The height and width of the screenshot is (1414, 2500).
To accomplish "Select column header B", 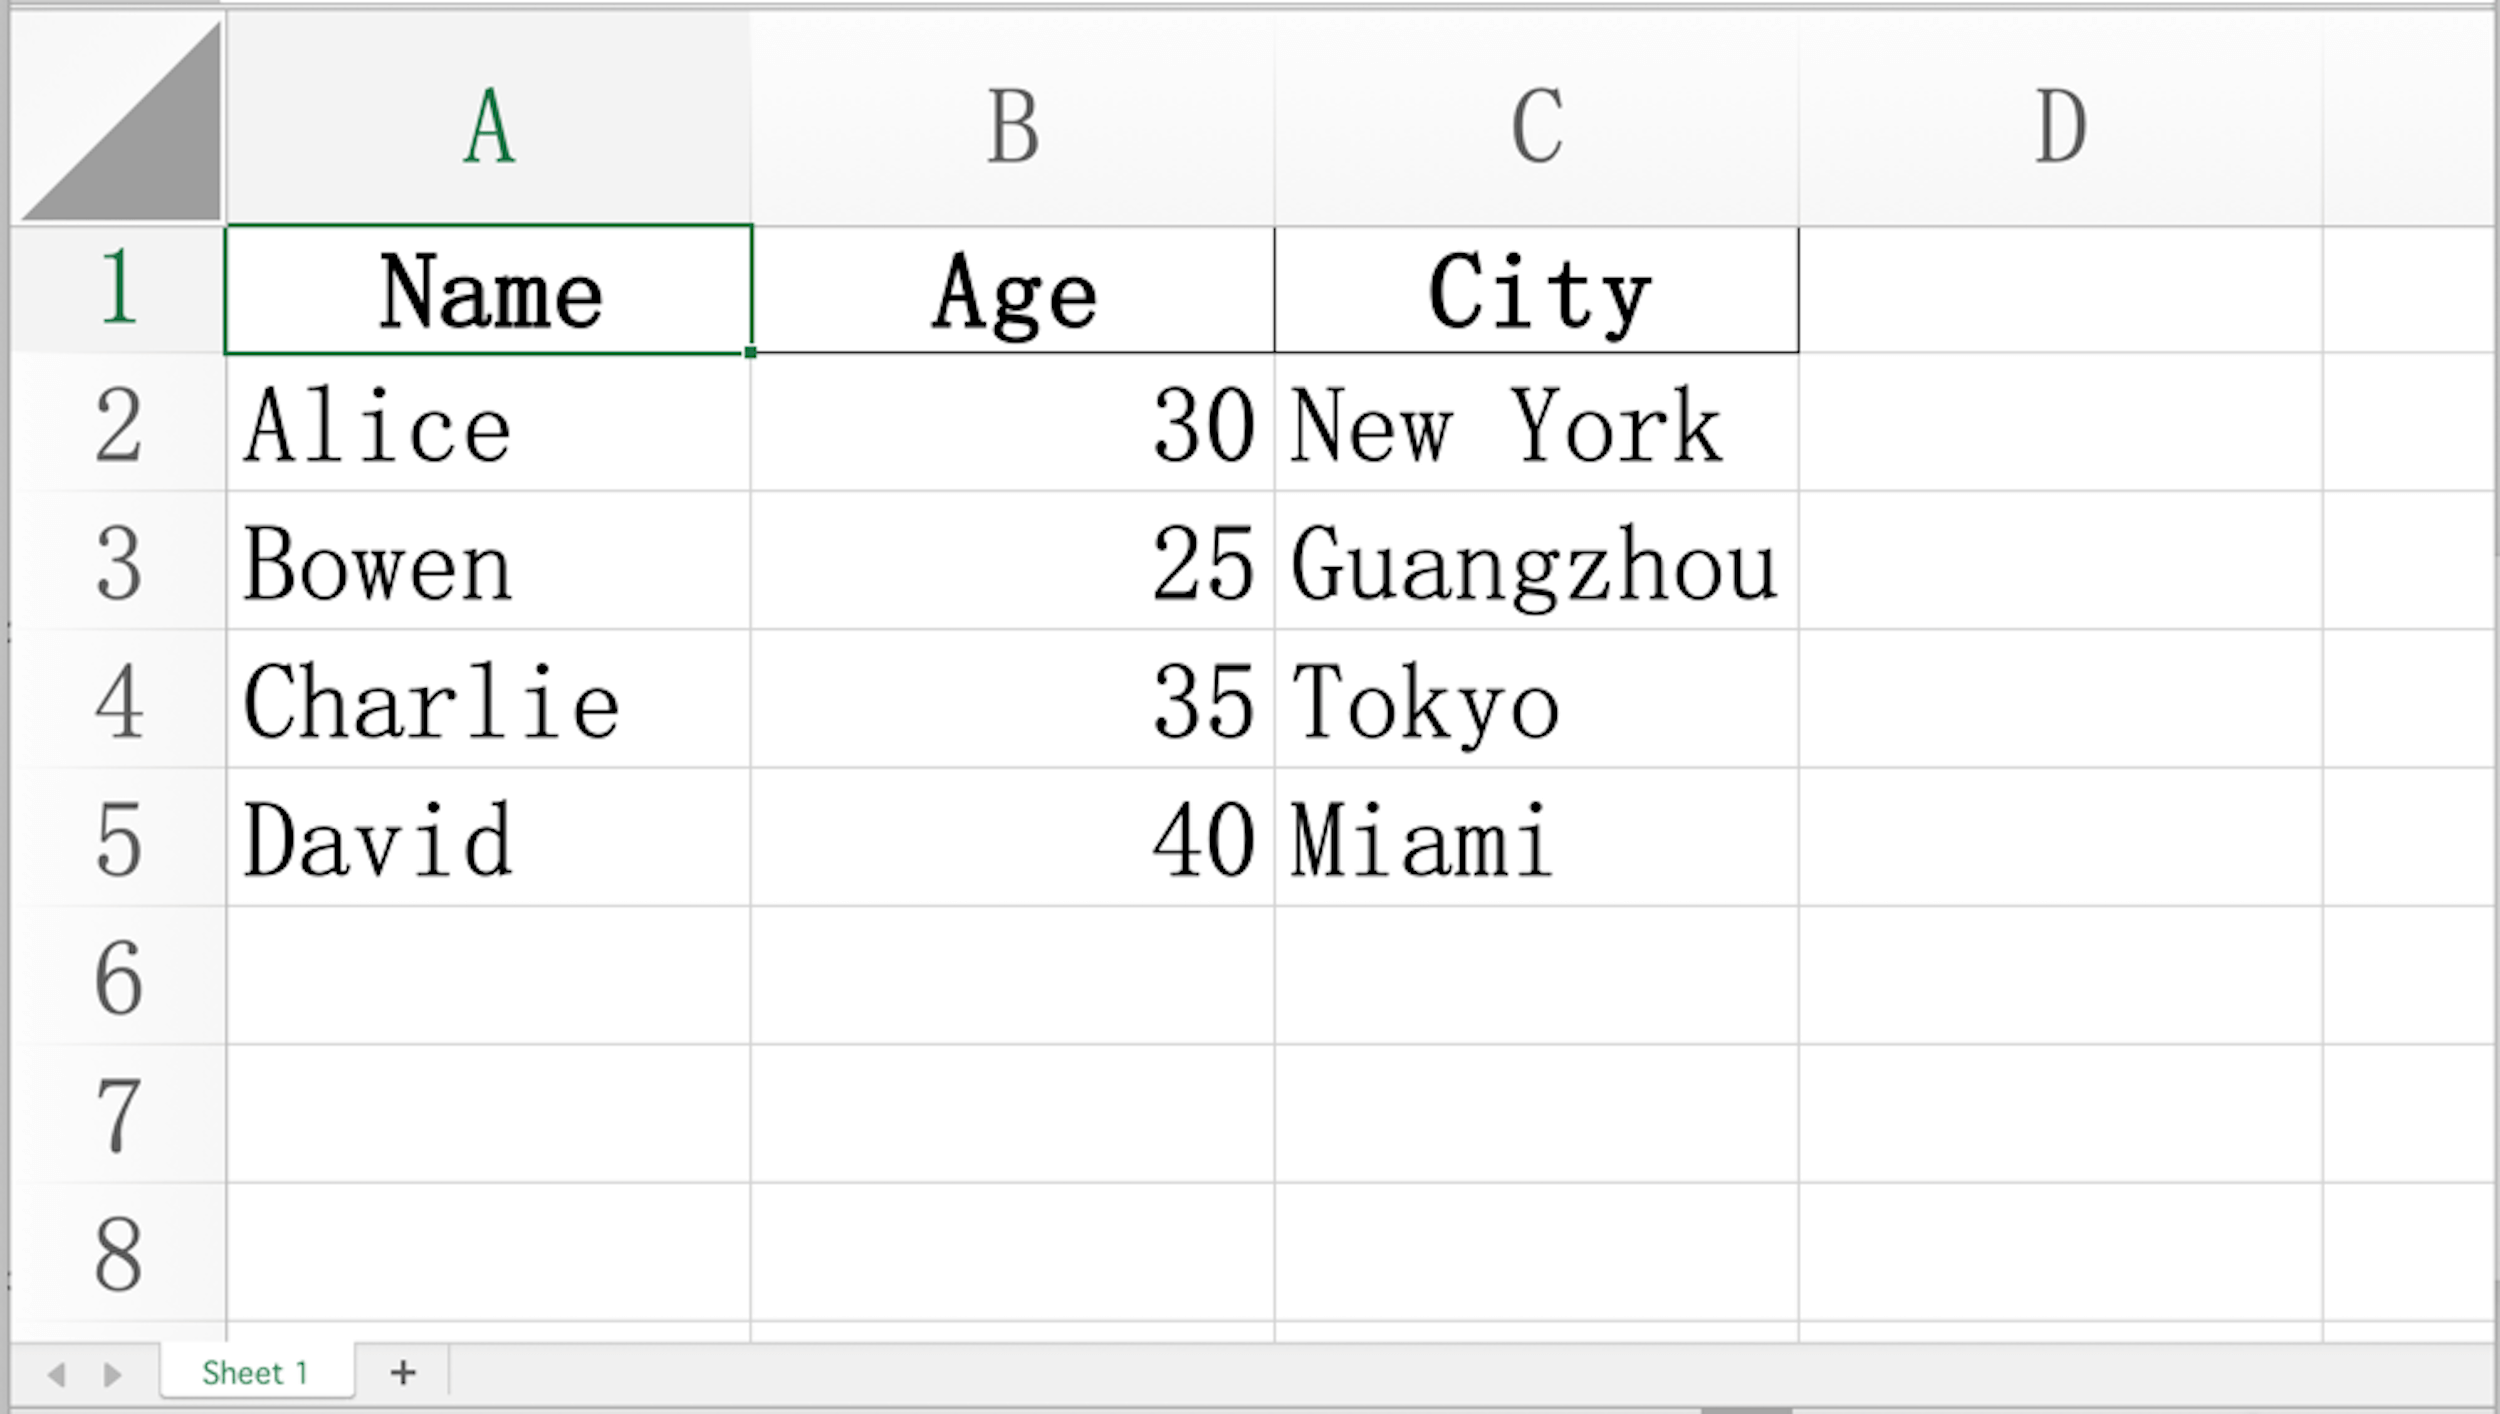I will [1012, 120].
